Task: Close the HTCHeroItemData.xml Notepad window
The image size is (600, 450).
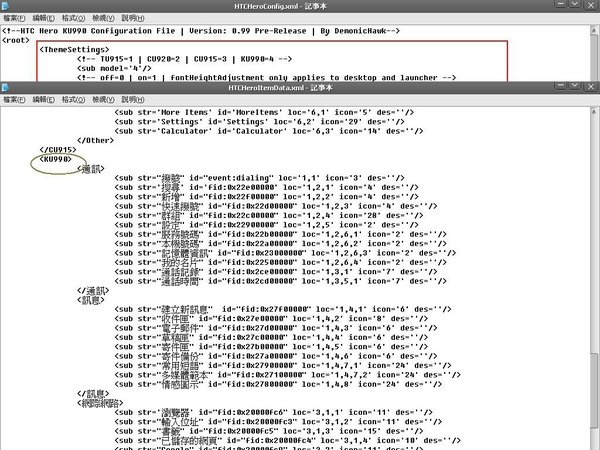Action: tap(590, 86)
